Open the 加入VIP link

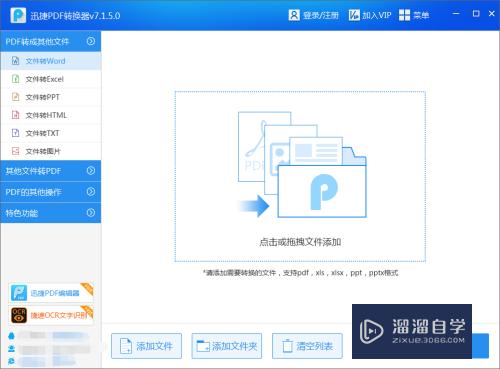tap(377, 15)
